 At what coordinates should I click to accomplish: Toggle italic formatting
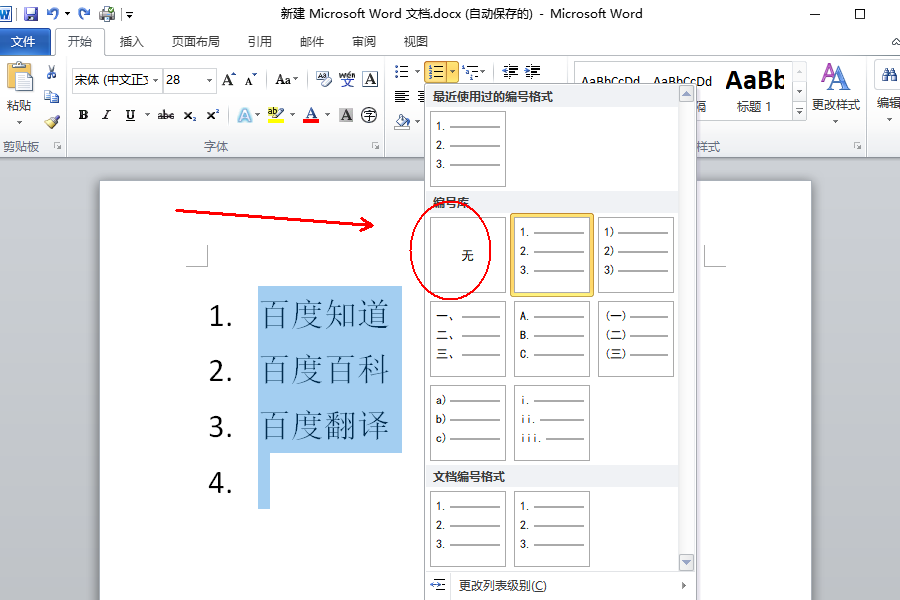[x=106, y=115]
